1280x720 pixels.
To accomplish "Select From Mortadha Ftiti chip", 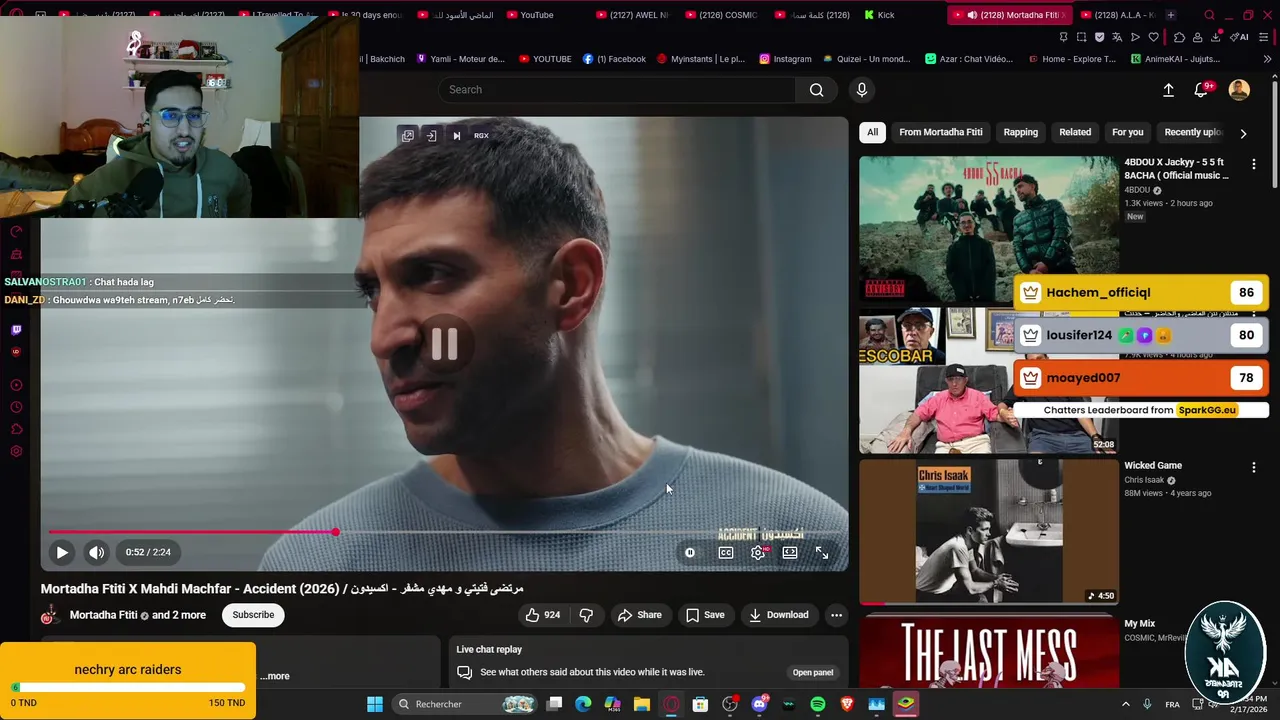I will click(x=940, y=132).
